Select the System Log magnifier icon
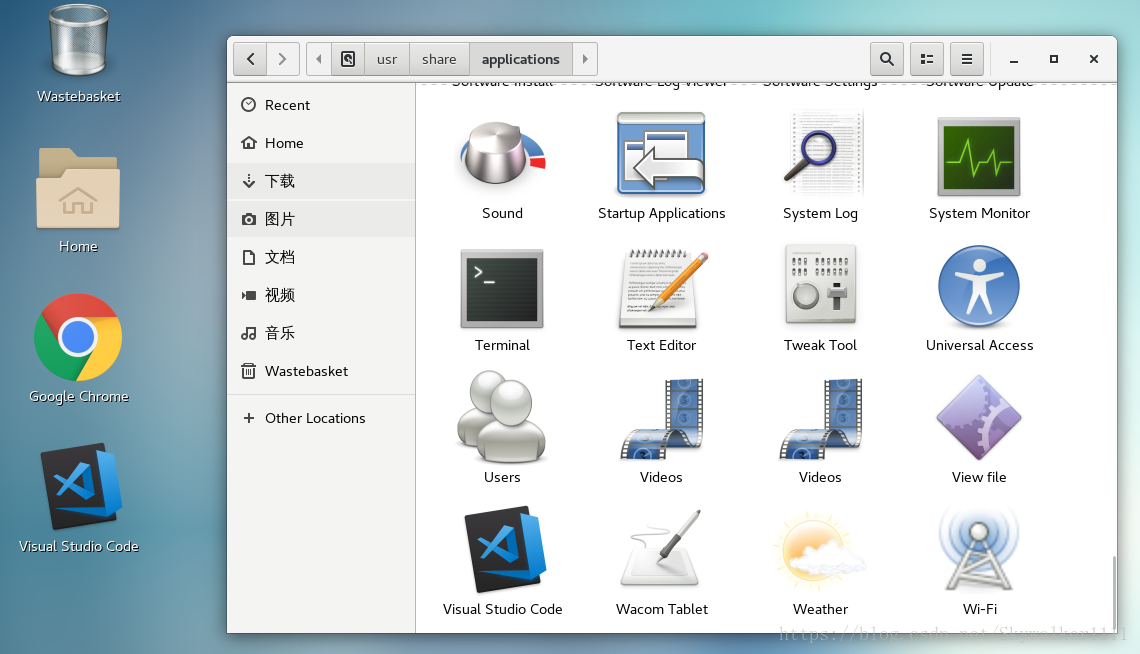The height and width of the screenshot is (654, 1140). 822,153
